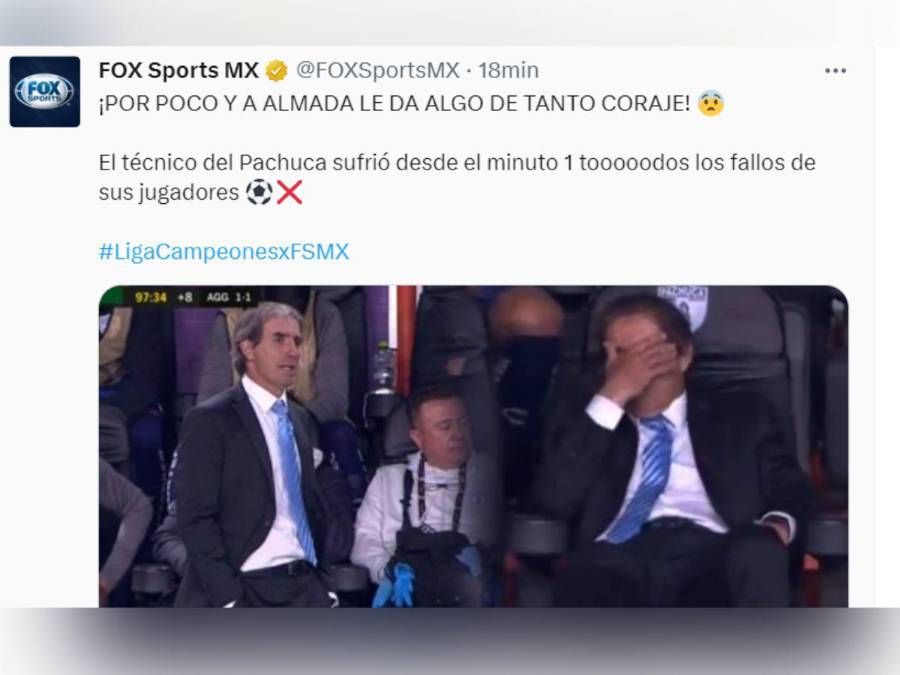This screenshot has width=900, height=675.
Task: Open the FOX Sports MX account name
Action: click(179, 70)
